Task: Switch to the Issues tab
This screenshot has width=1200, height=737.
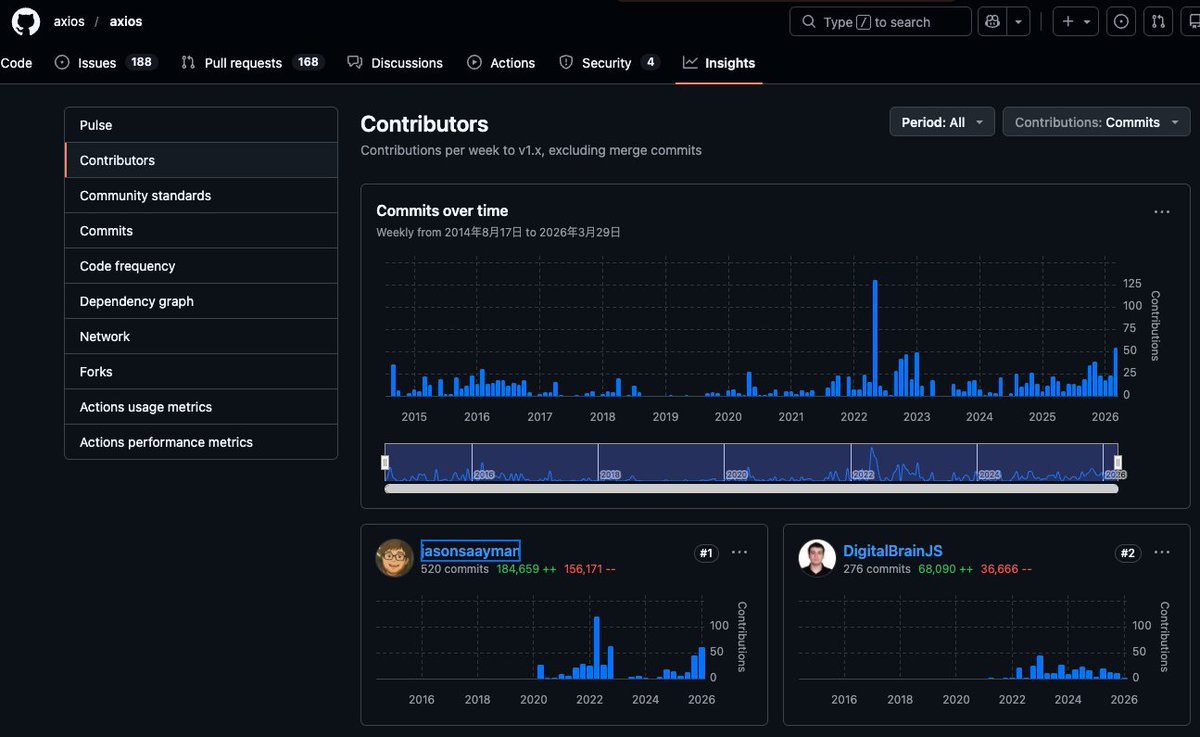Action: tap(105, 63)
